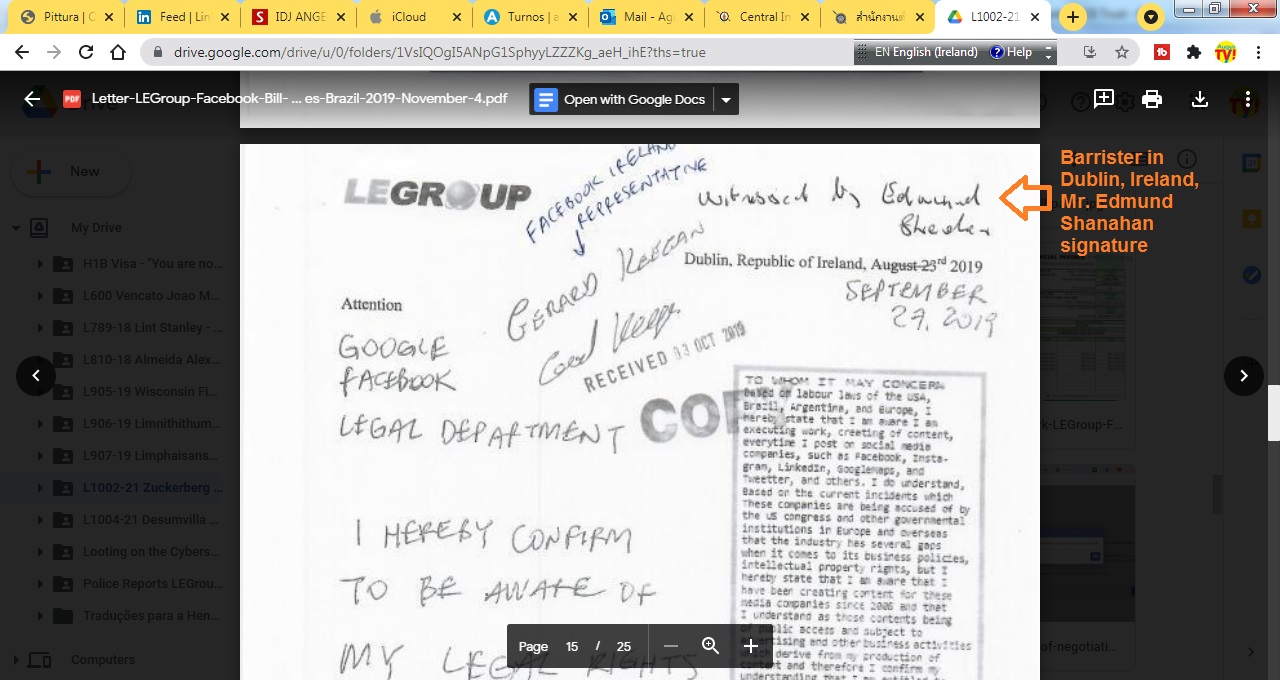Open with Google Docs
This screenshot has height=680, width=1280.
point(622,99)
